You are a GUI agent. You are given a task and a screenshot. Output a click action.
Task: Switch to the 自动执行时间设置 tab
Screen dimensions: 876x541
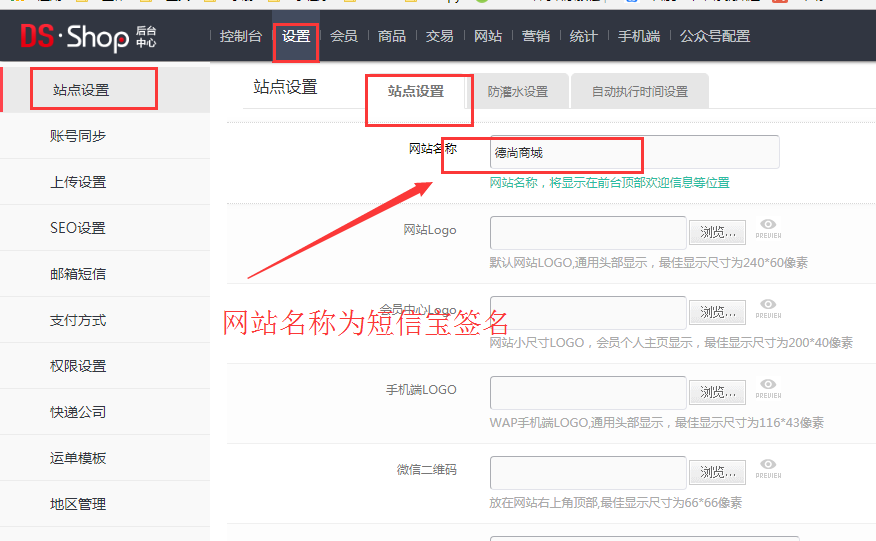[639, 91]
